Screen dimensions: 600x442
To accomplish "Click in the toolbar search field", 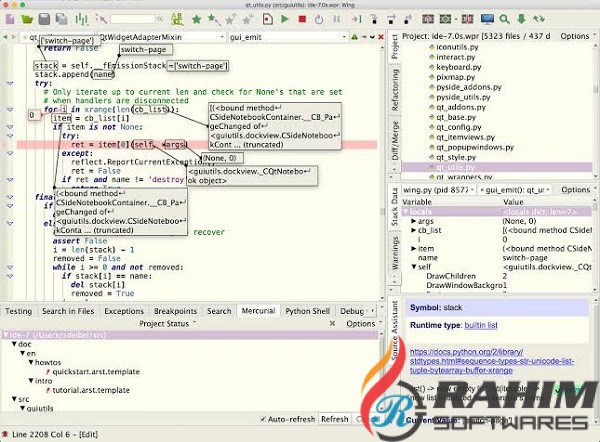I will click(133, 19).
